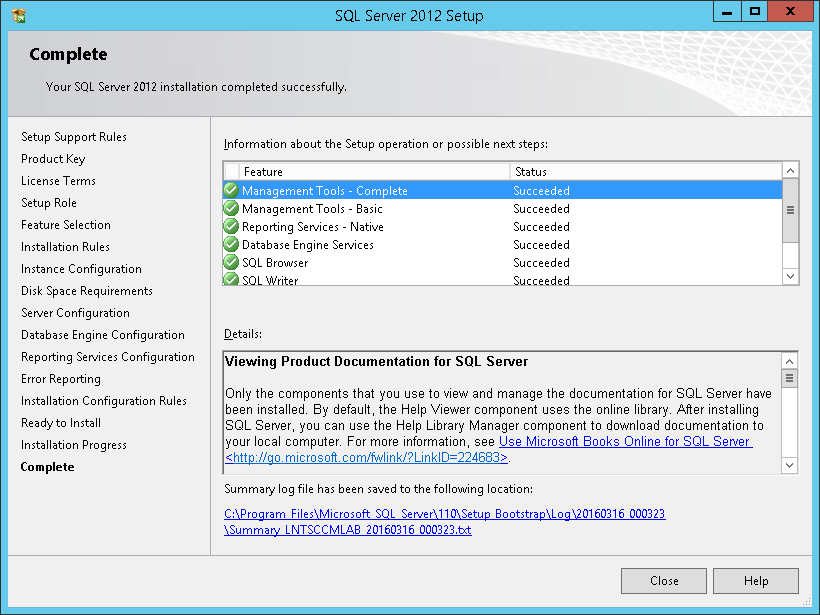Image resolution: width=820 pixels, height=615 pixels.
Task: Open the Setup Bootstrap Log folder path link
Action: (x=445, y=514)
